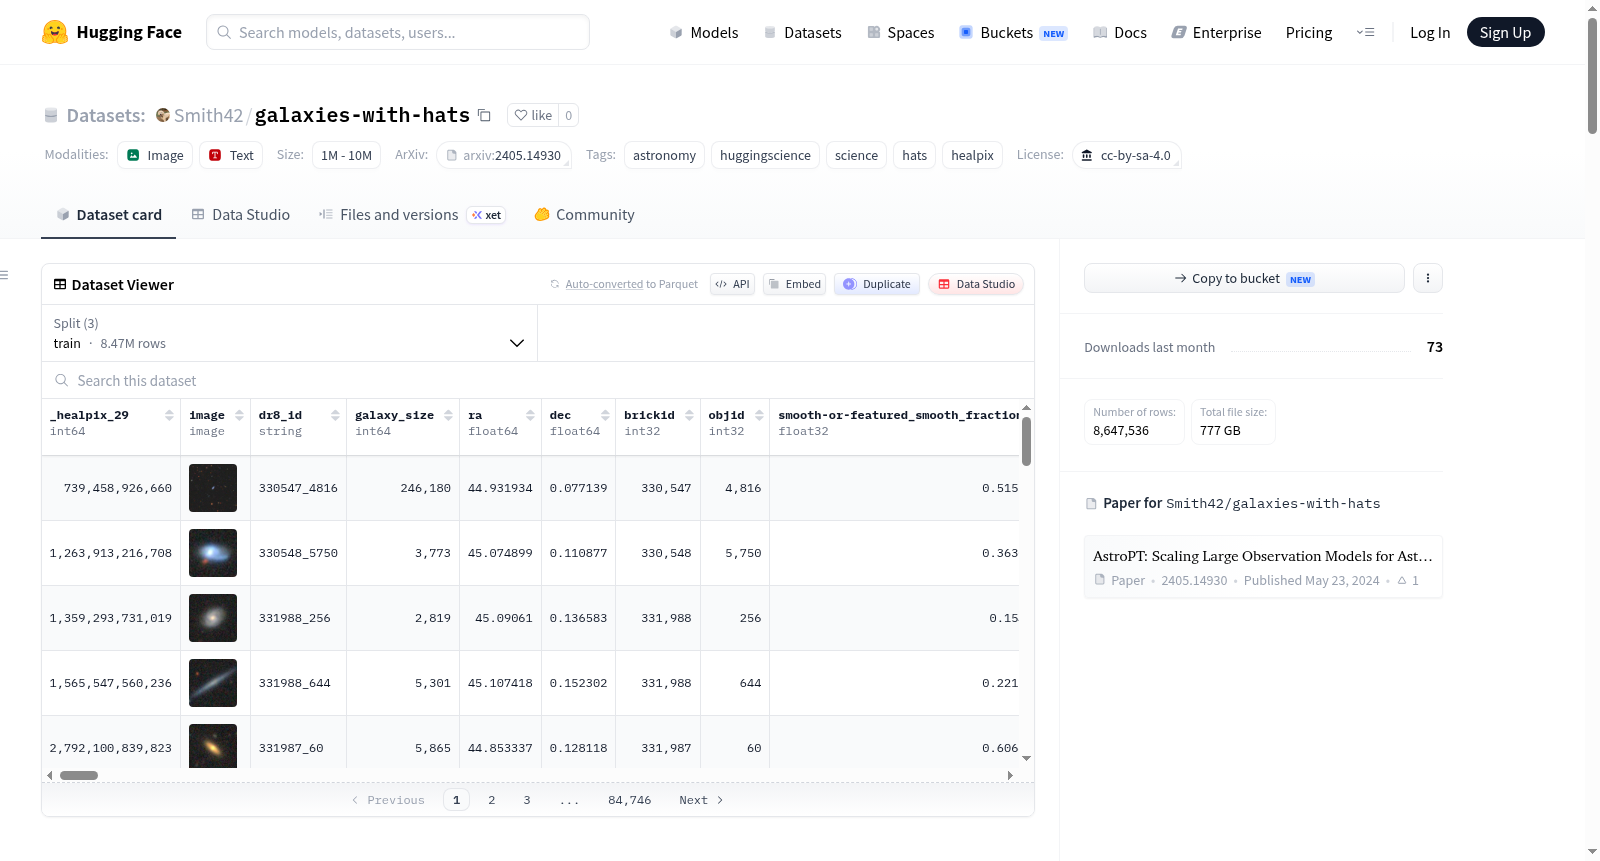
Task: Open the galaxy thumbnail in row 330547_4816
Action: [x=213, y=488]
